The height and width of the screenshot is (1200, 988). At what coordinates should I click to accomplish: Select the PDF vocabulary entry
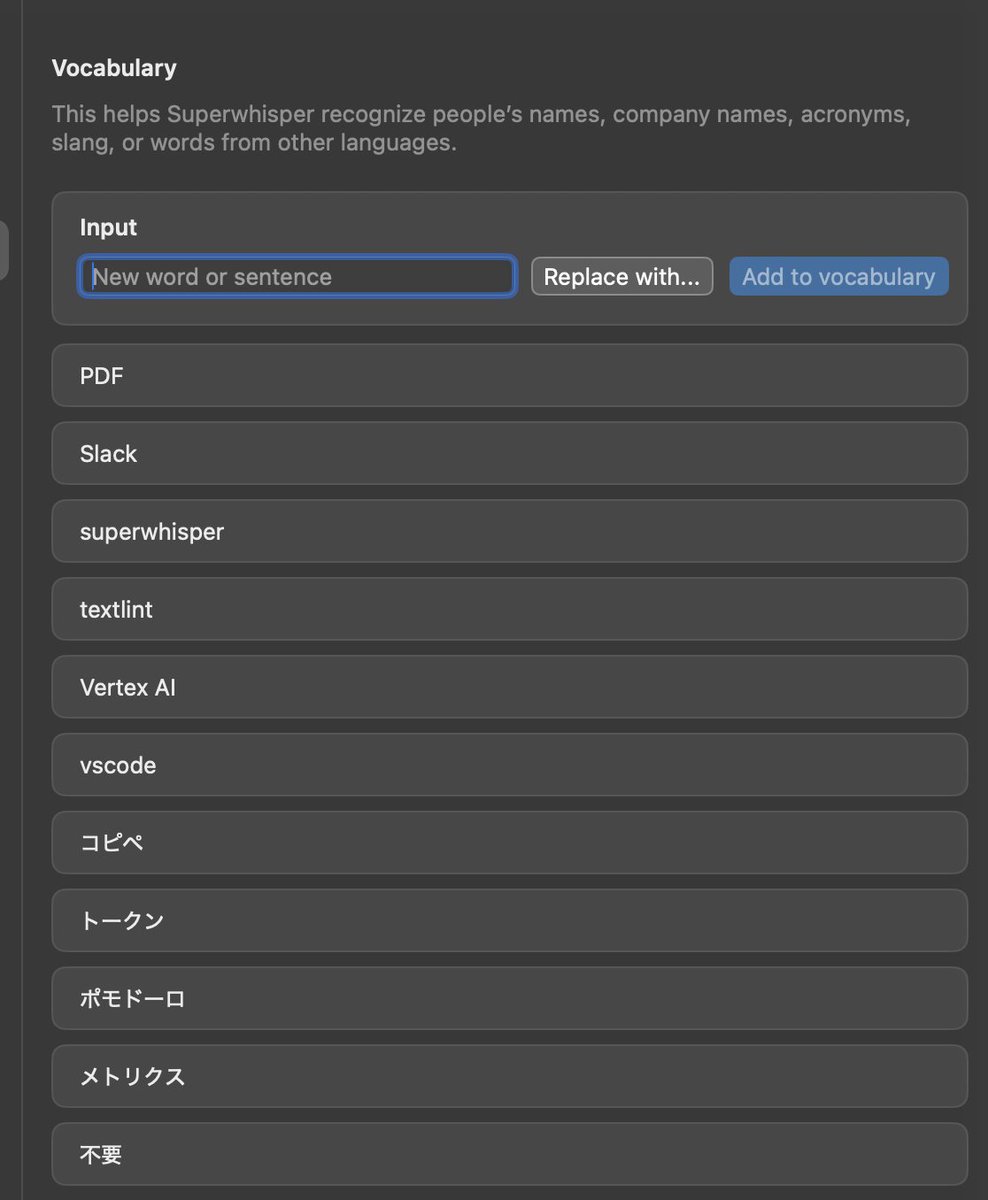(510, 376)
